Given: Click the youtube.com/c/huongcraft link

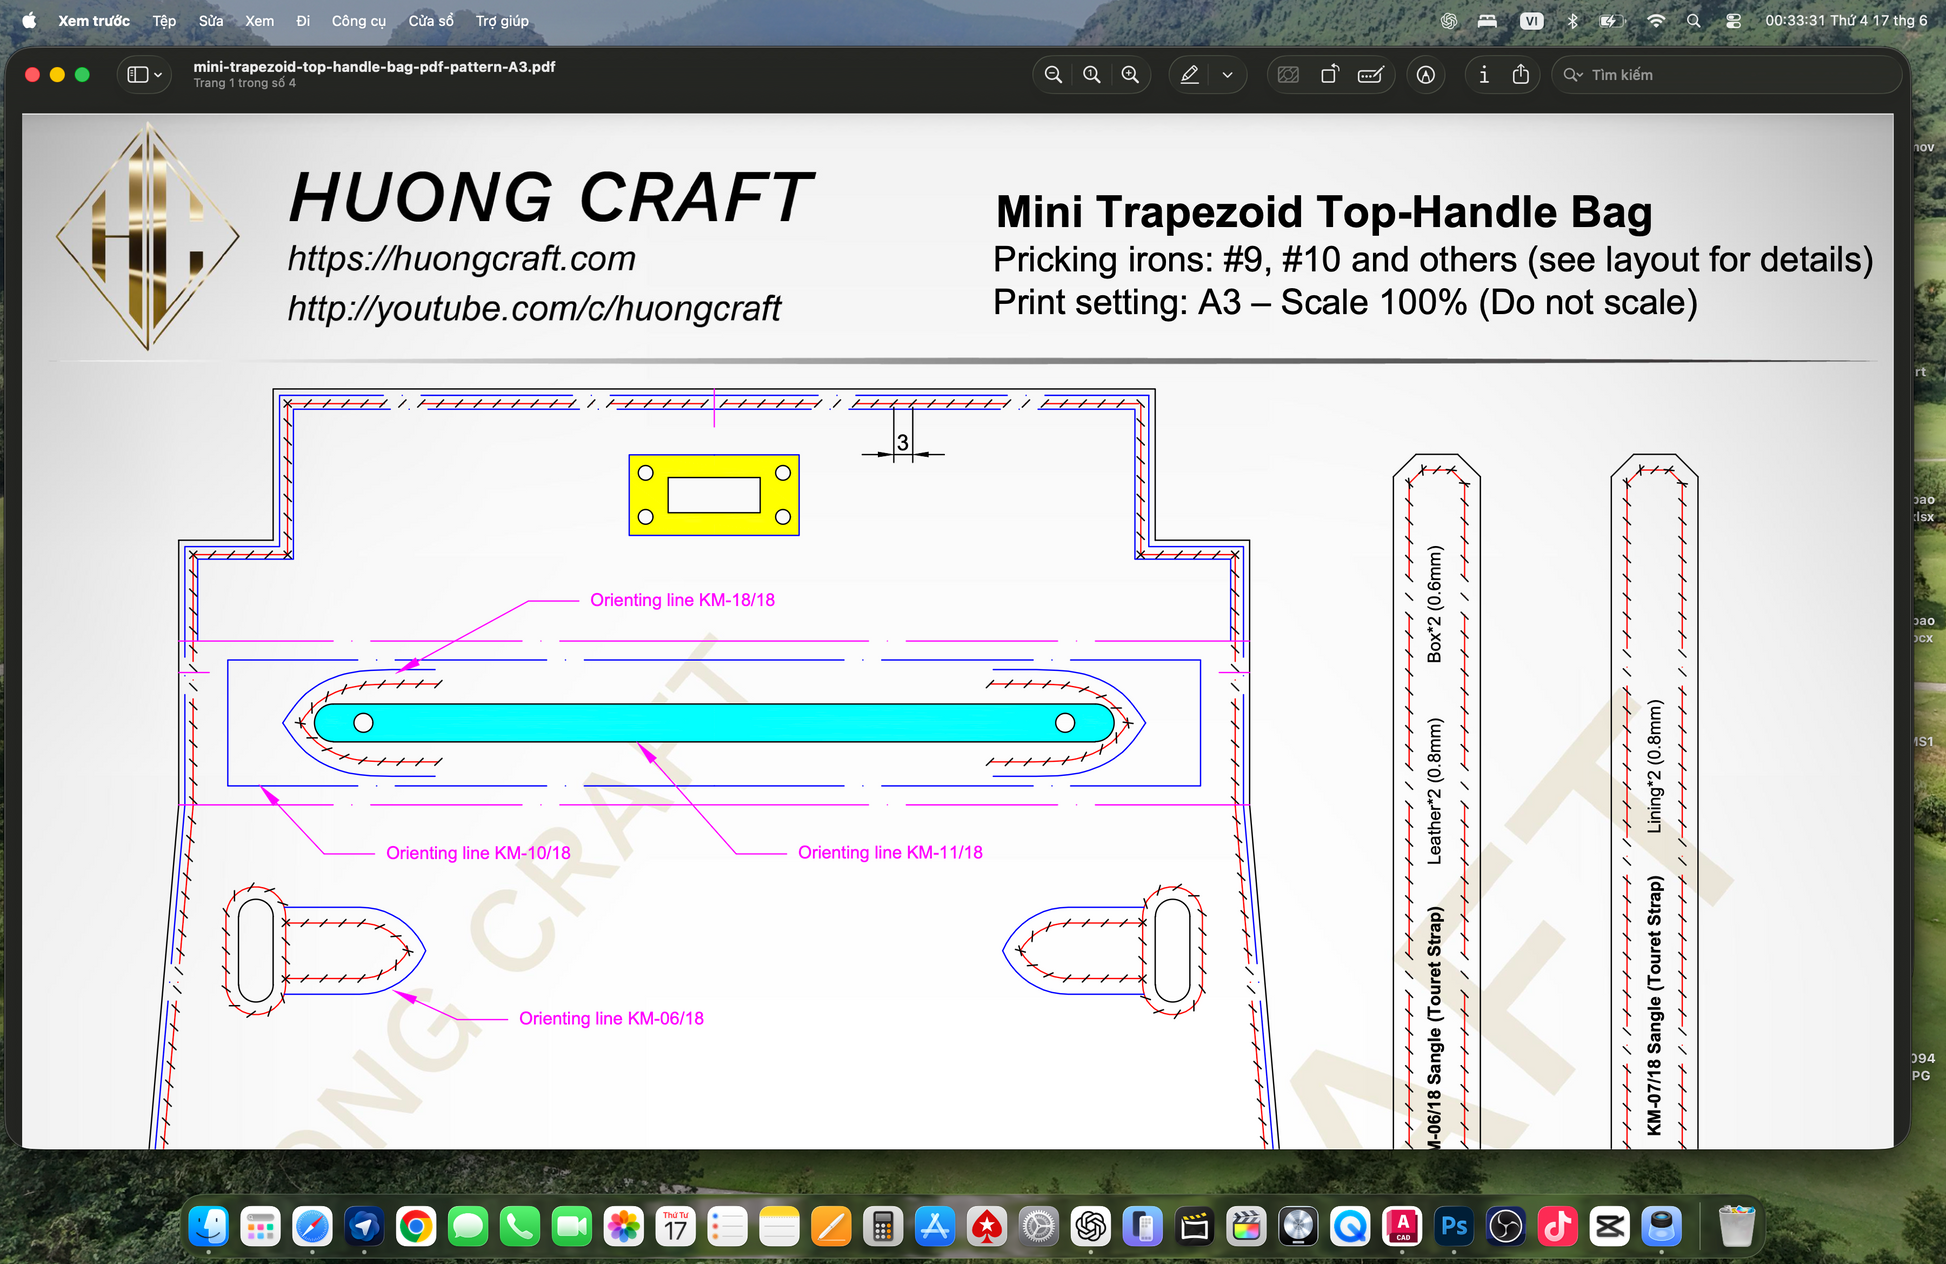Looking at the screenshot, I should pos(534,309).
